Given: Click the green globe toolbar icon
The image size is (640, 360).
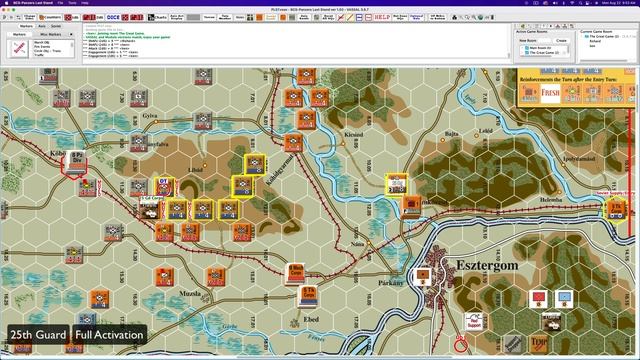Looking at the screenshot, I should click(x=480, y=17).
